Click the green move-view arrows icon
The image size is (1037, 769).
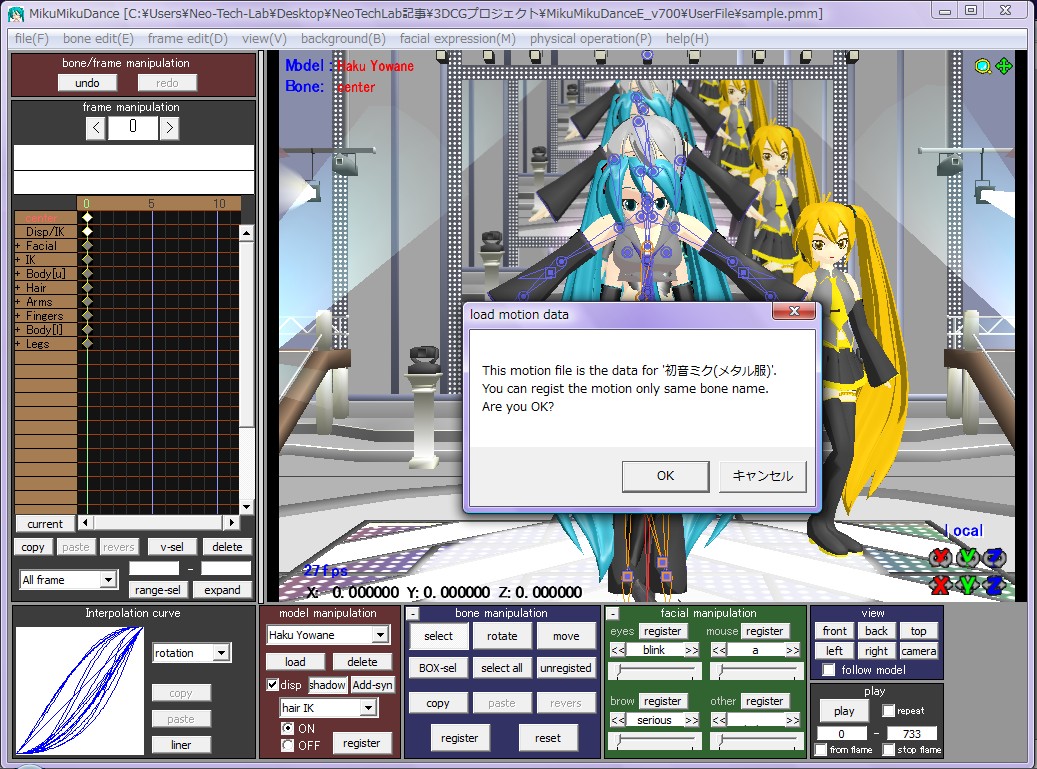pyautogui.click(x=1004, y=66)
